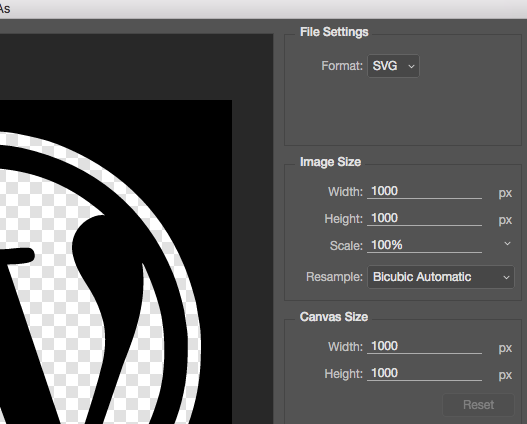Click the Canvas Size section heading
The image size is (527, 424).
point(334,317)
